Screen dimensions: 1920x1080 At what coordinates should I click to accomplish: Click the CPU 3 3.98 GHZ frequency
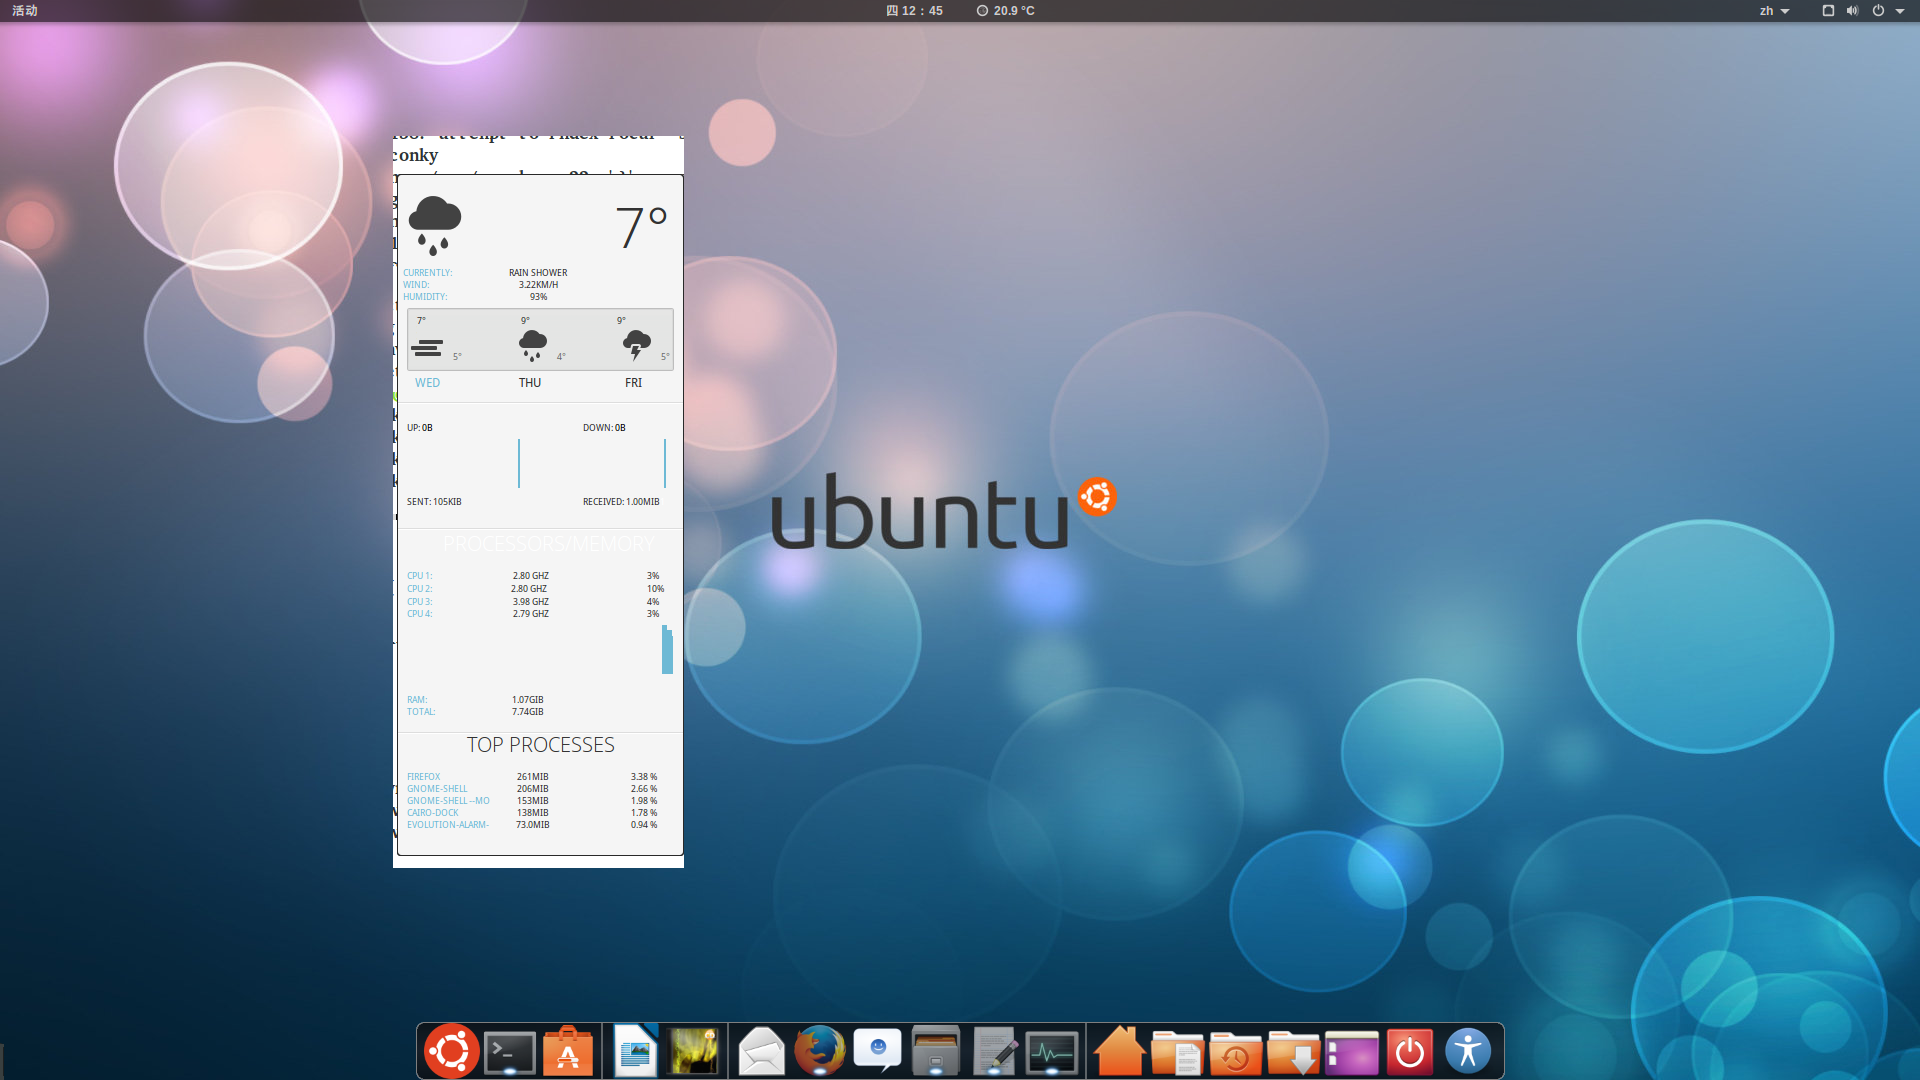coord(531,602)
